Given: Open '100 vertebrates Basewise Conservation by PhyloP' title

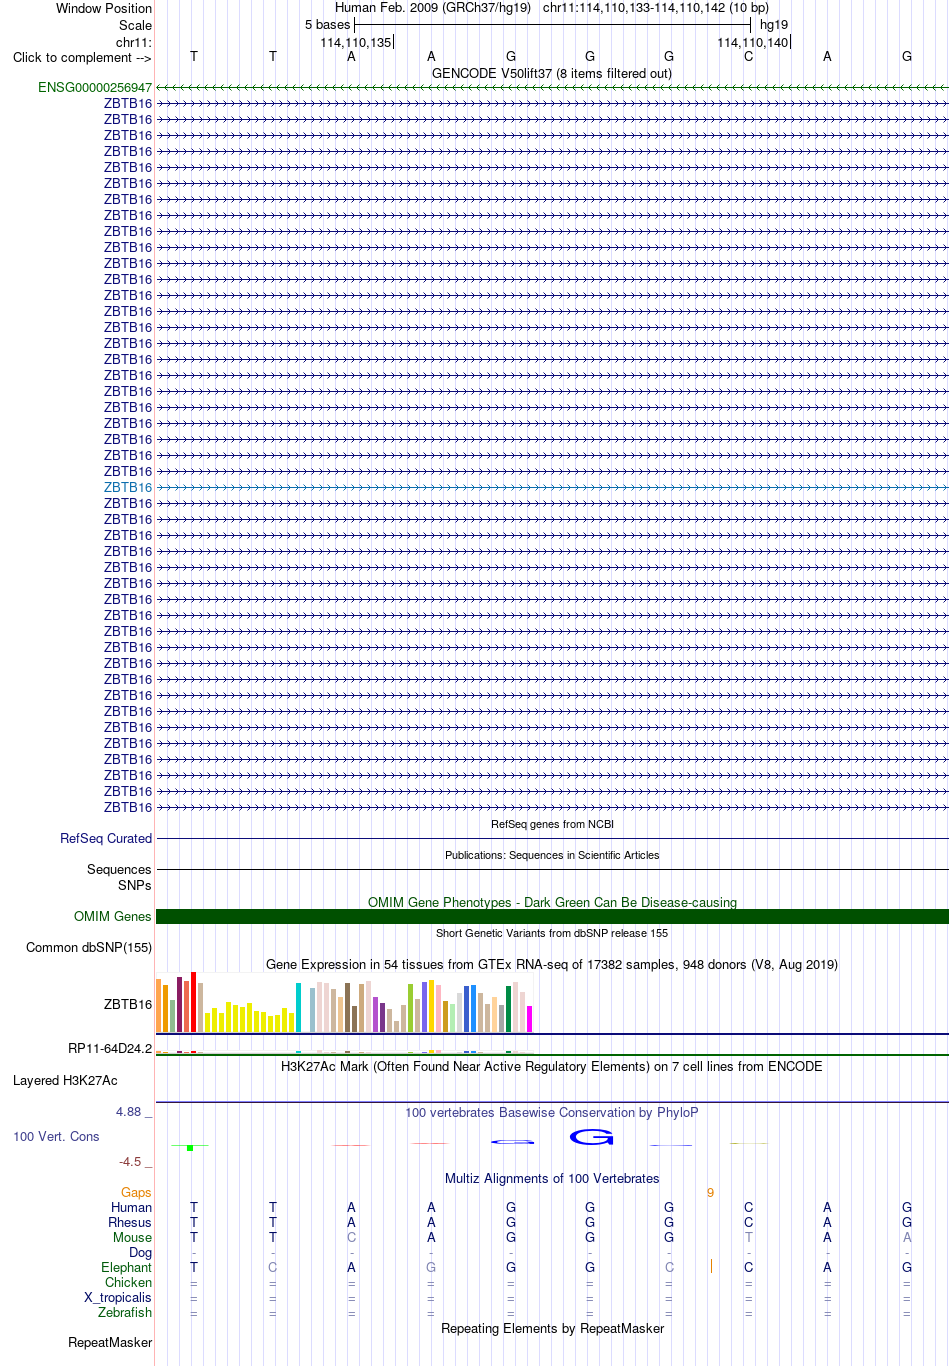Looking at the screenshot, I should pos(552,1113).
